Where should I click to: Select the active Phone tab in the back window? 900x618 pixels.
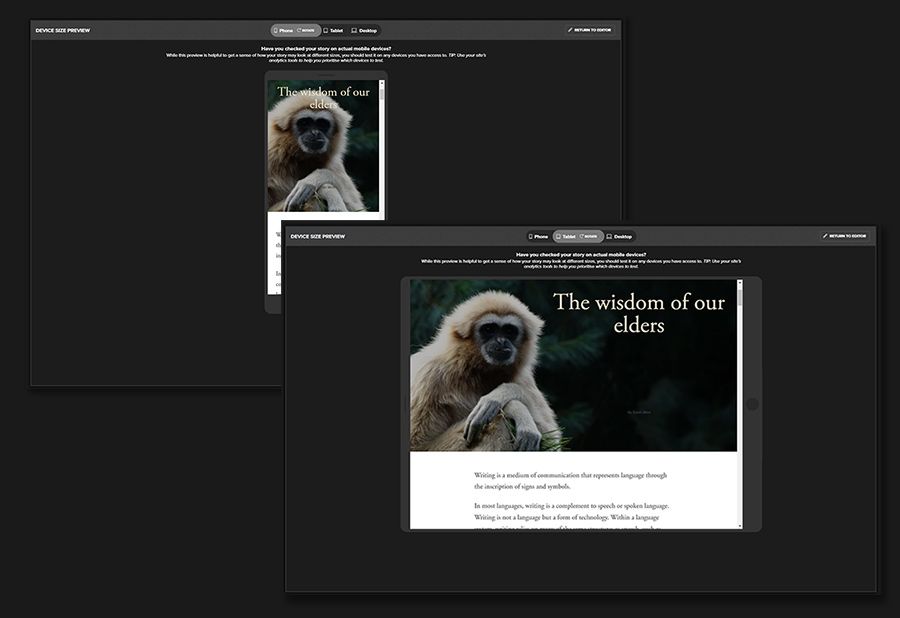(282, 31)
